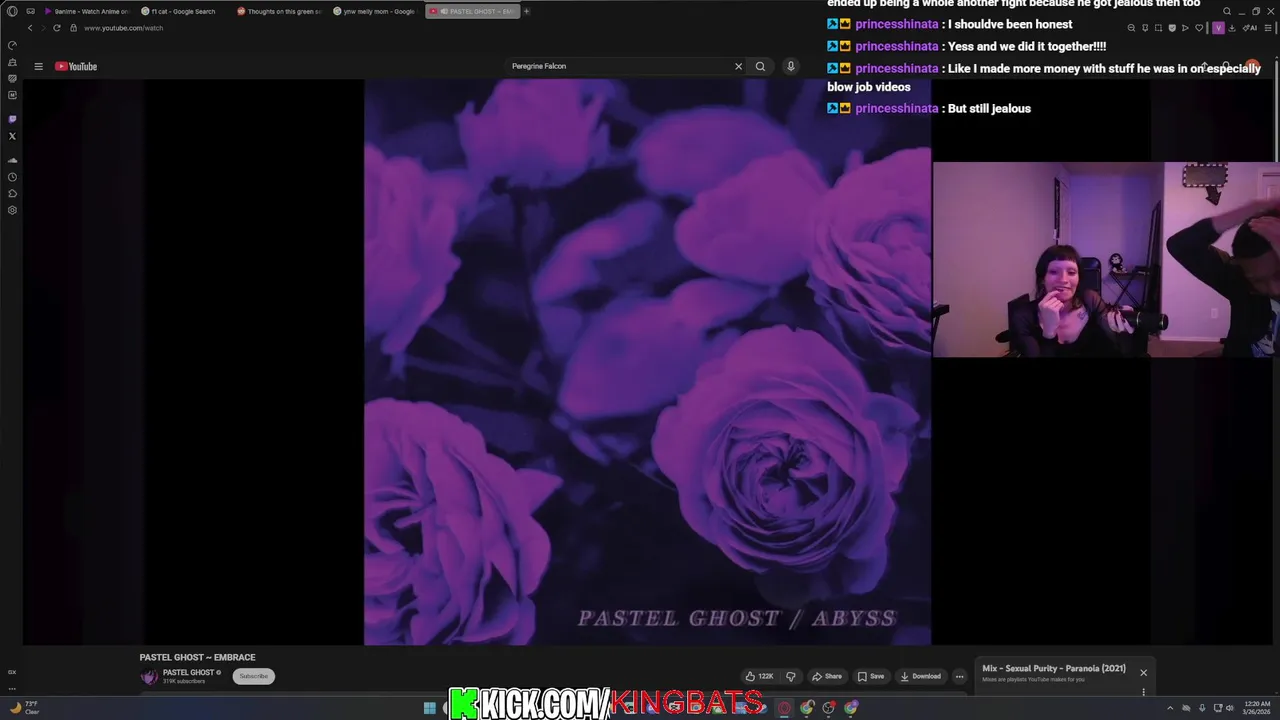Open the Opera menu logo
The height and width of the screenshot is (720, 1280).
(12, 11)
